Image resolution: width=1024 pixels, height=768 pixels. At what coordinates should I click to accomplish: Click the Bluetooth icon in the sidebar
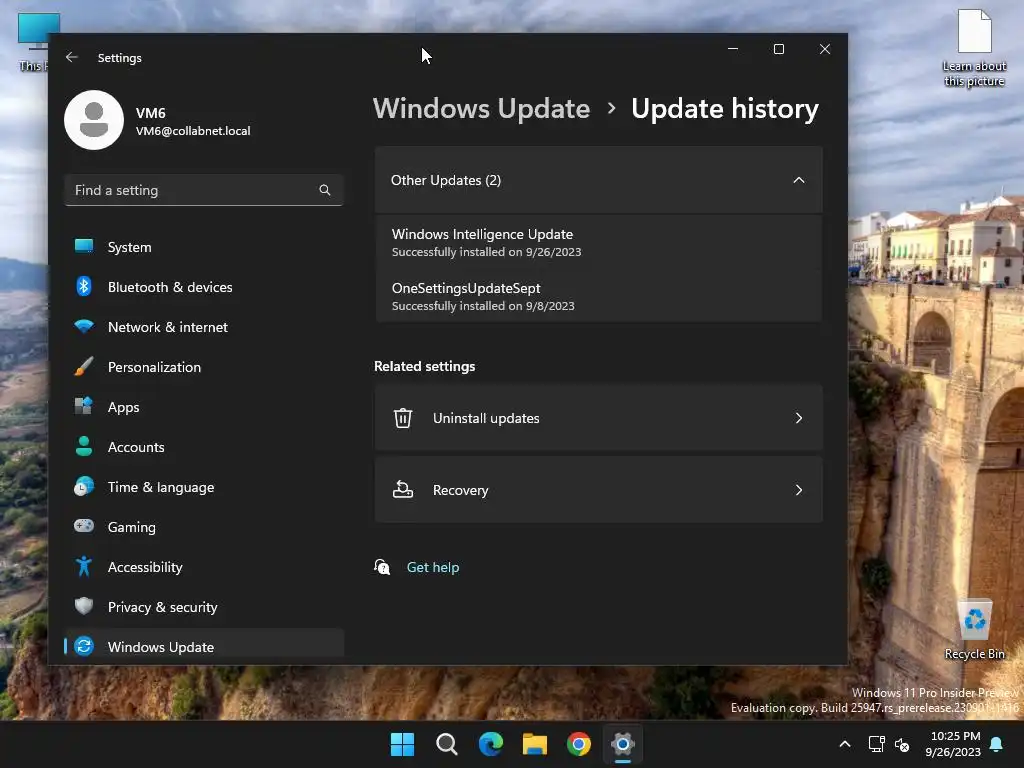[84, 286]
